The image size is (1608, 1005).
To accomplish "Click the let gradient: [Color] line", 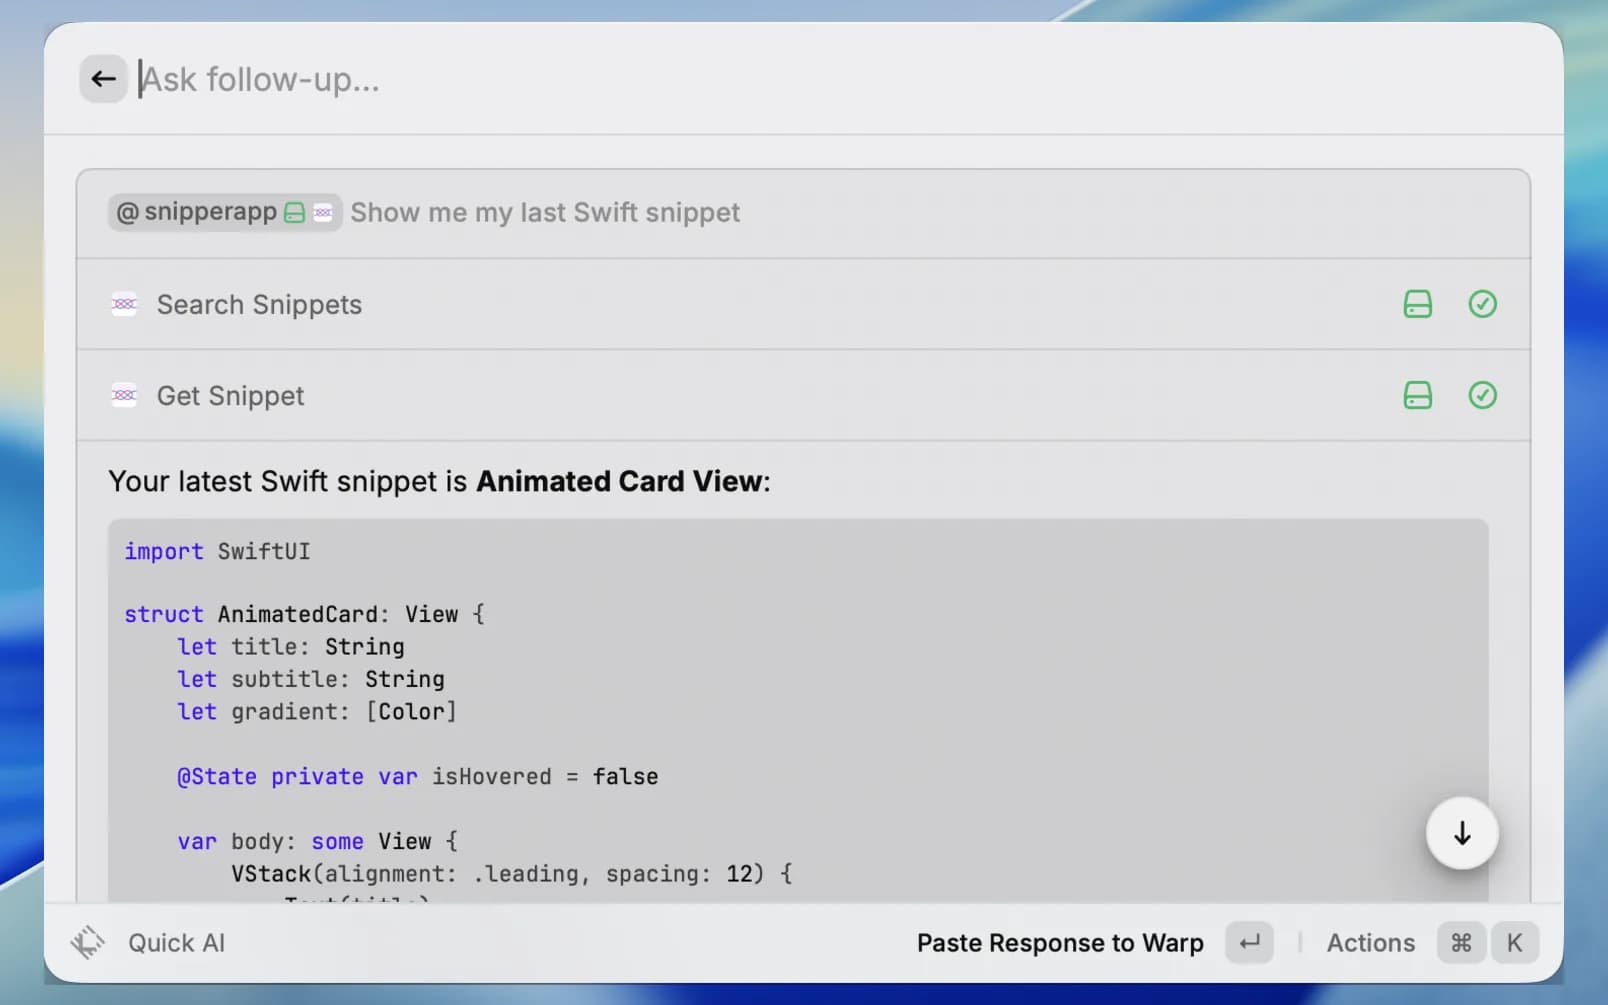I will point(317,711).
